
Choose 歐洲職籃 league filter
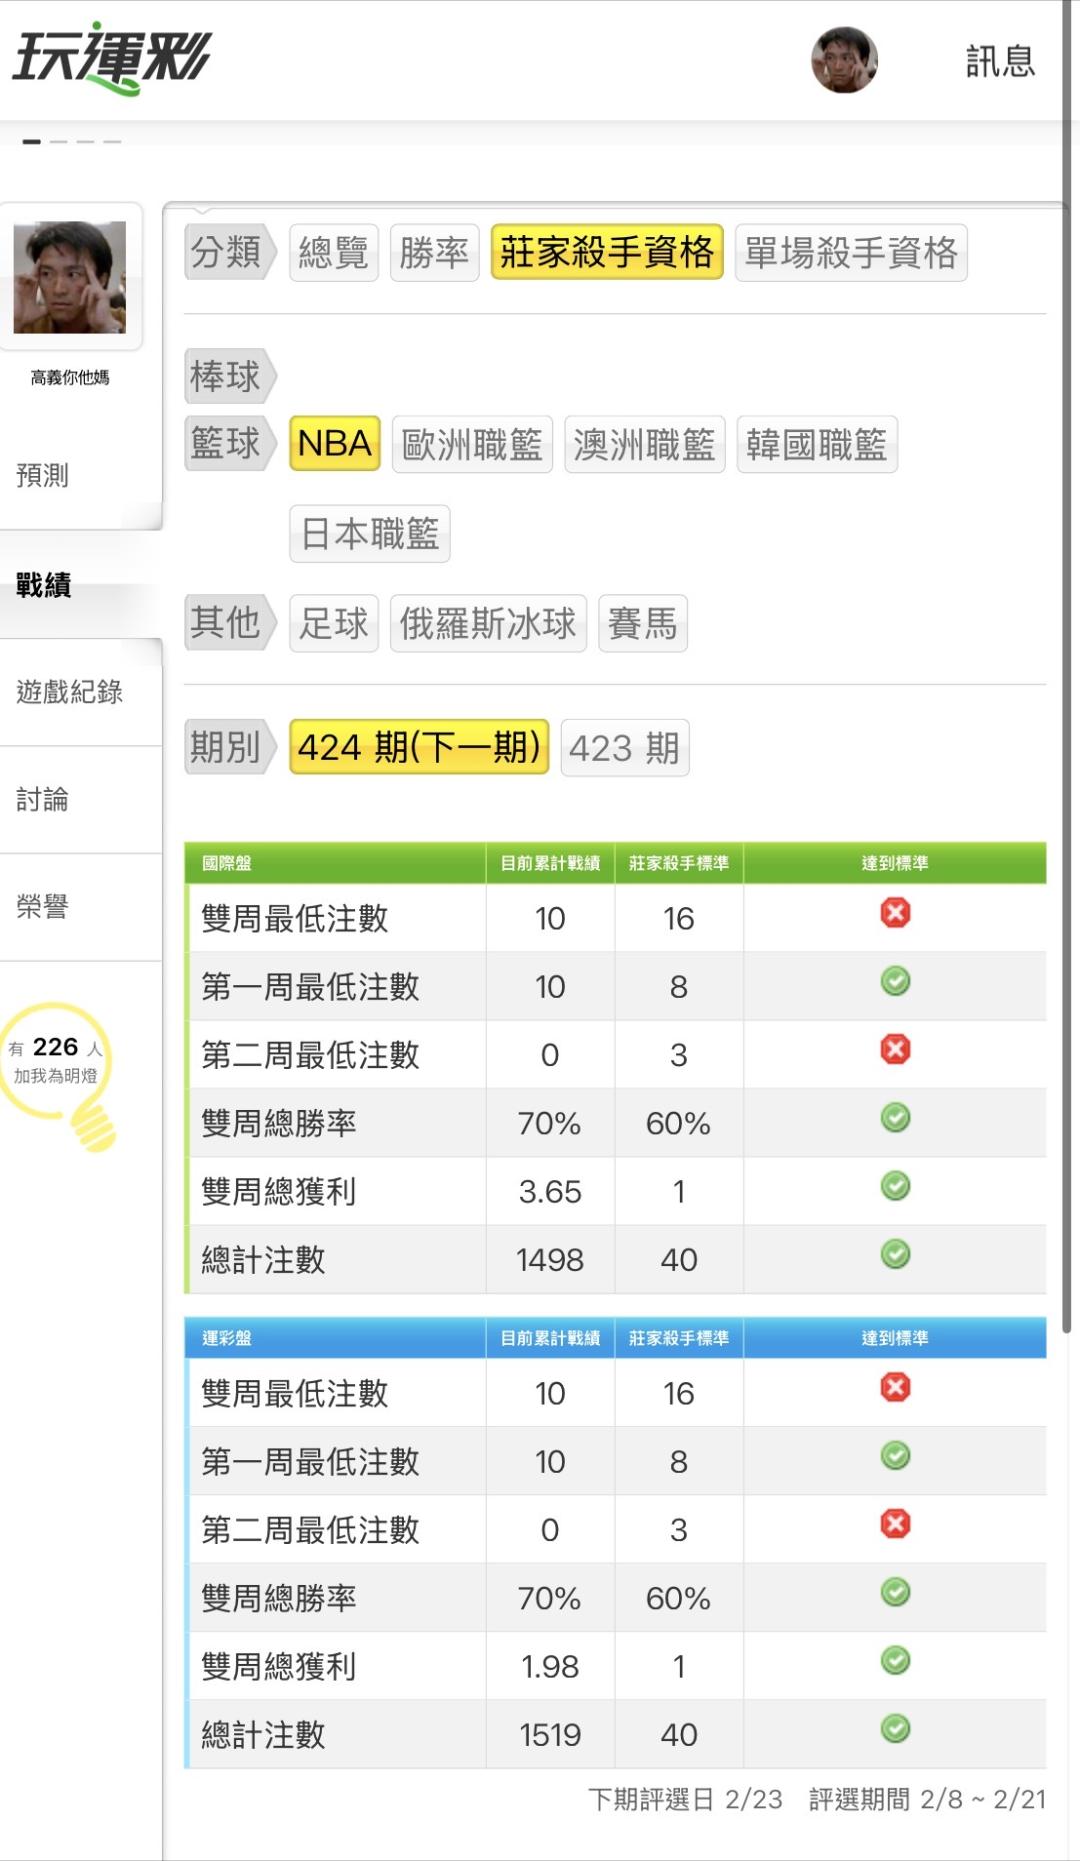coord(472,445)
